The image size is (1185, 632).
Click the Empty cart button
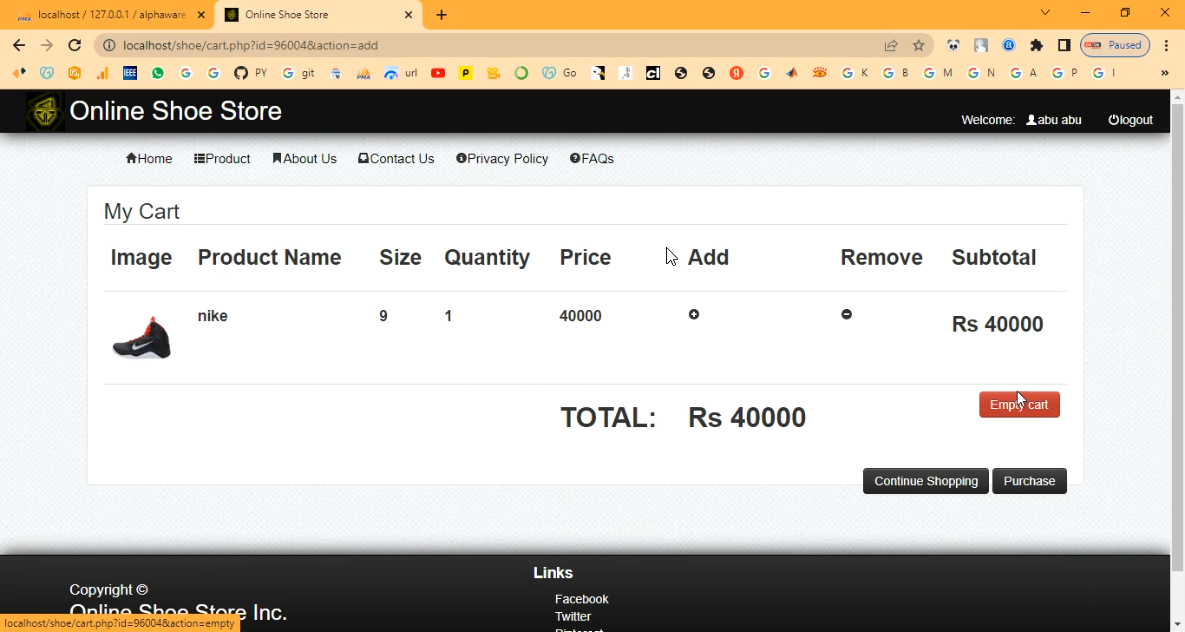pos(1019,404)
